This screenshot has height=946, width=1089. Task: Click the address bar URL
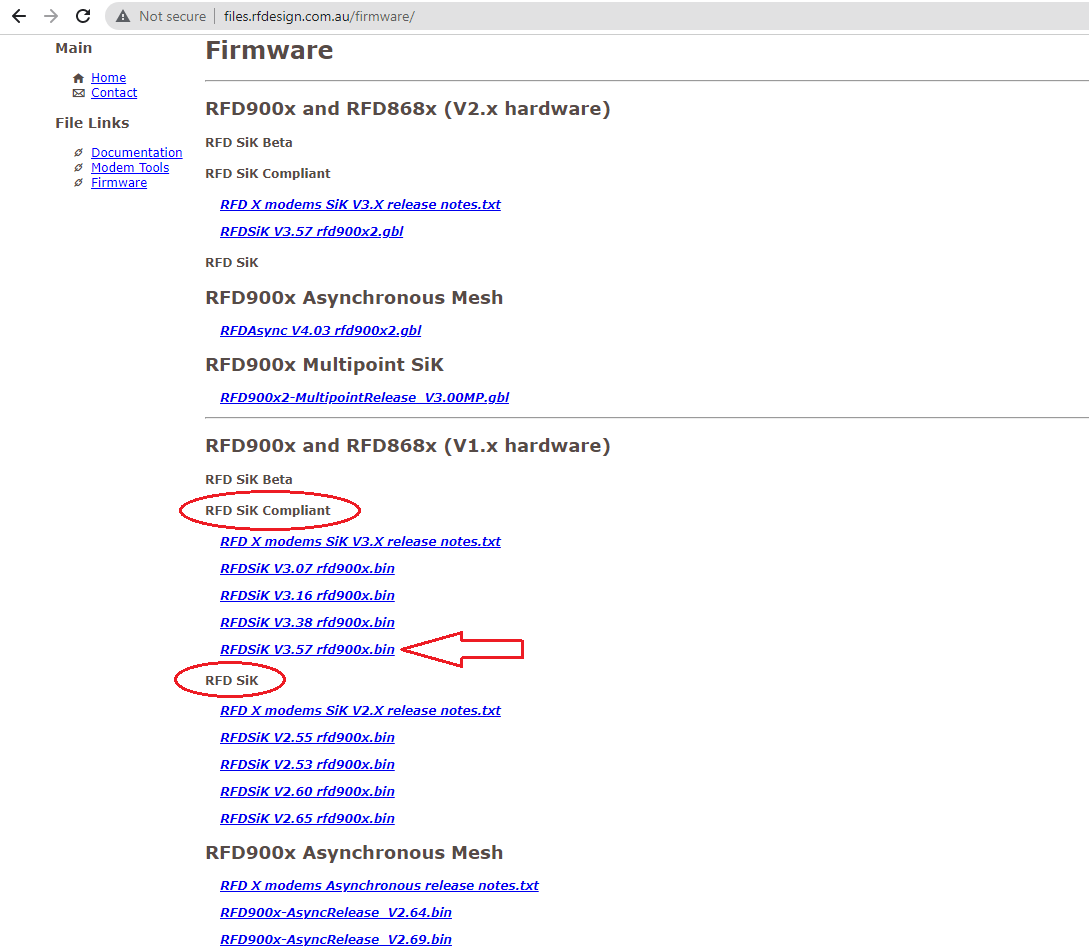319,16
